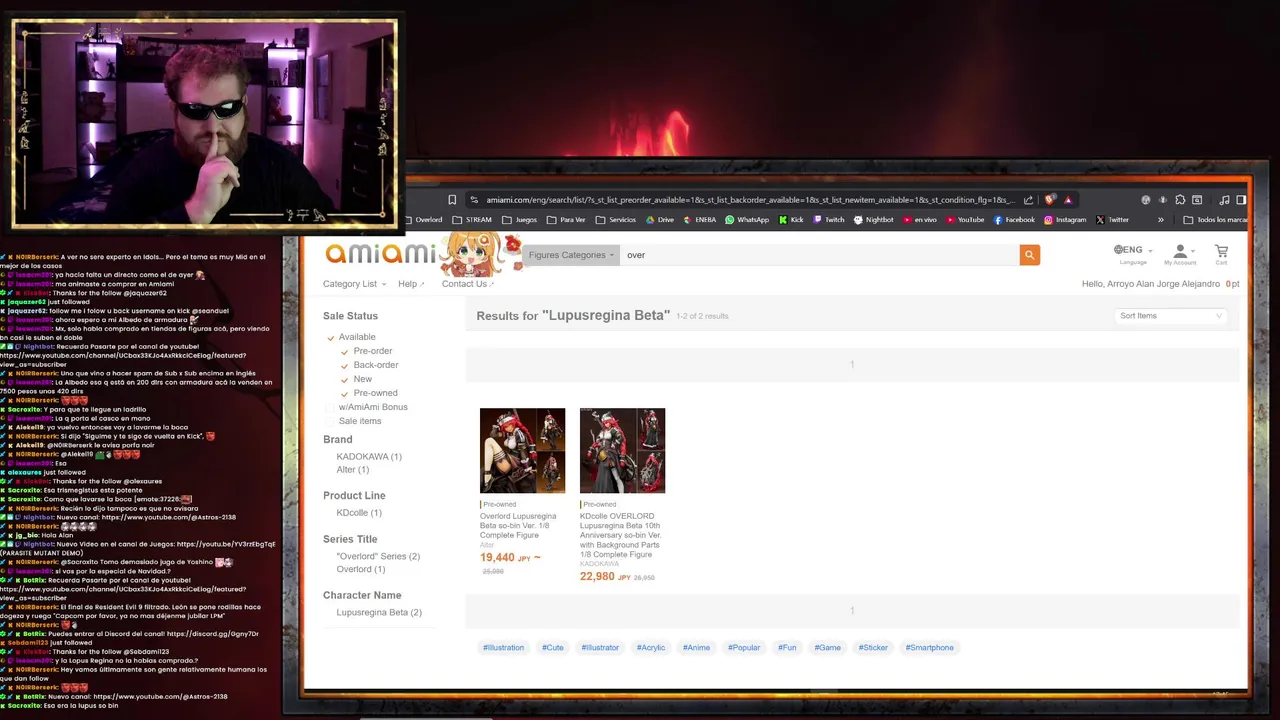Open the Help link

pos(411,284)
